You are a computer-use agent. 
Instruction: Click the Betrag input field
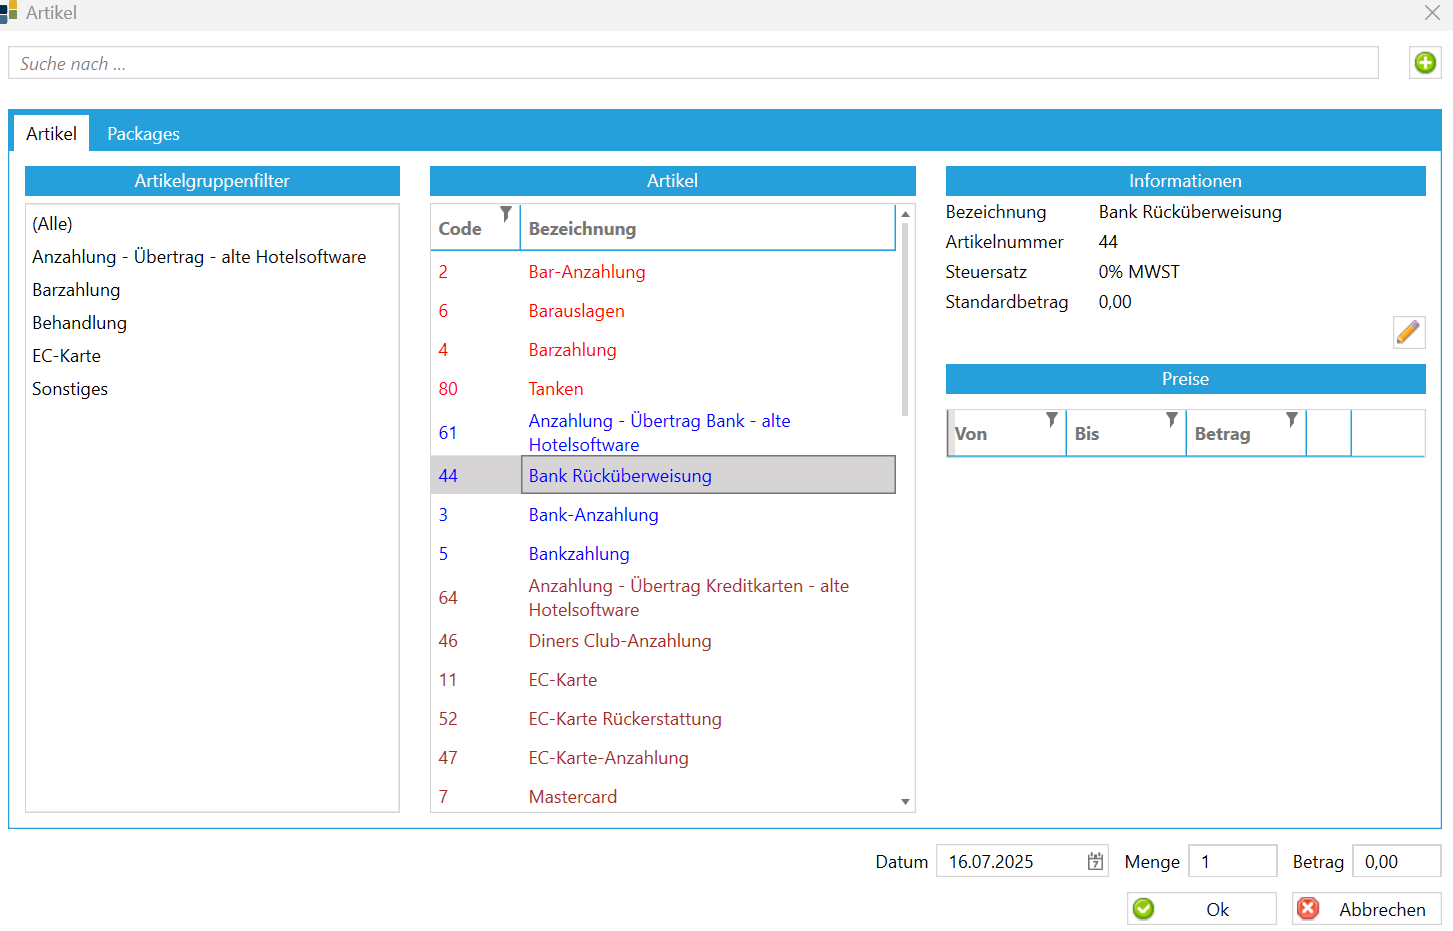1396,861
